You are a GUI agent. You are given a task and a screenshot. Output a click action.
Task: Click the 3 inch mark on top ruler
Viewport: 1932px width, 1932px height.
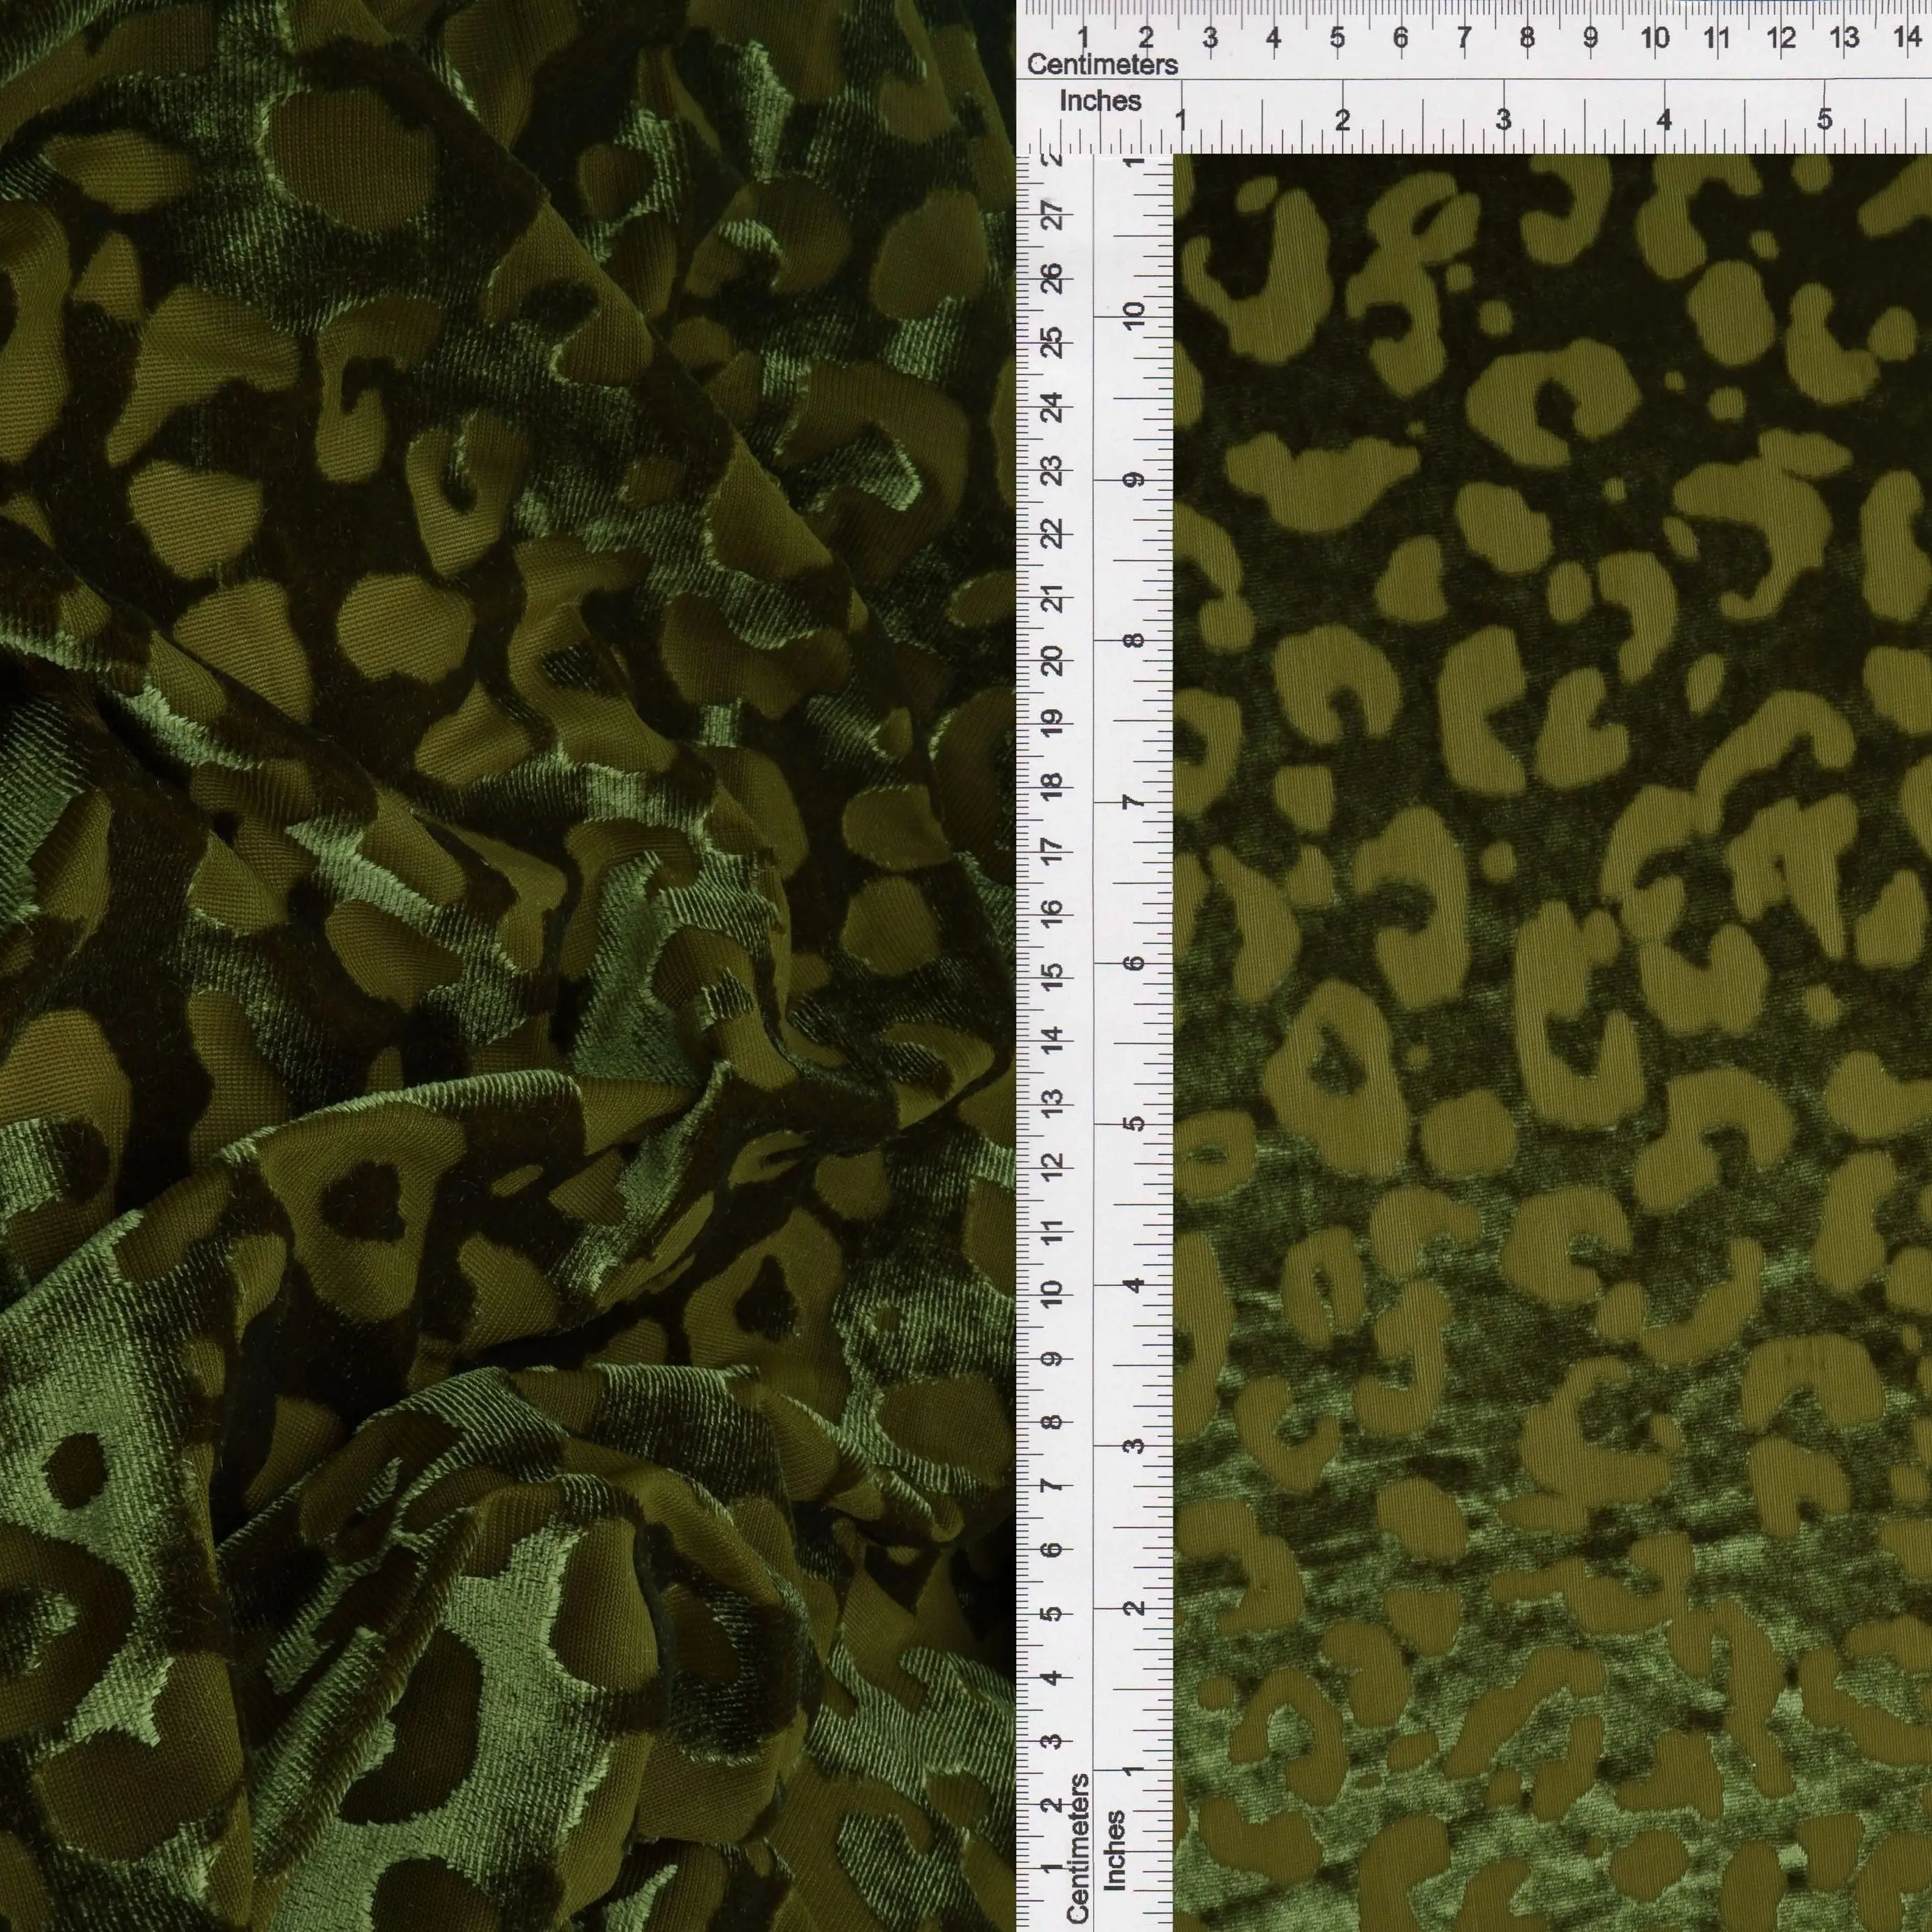click(x=1503, y=119)
